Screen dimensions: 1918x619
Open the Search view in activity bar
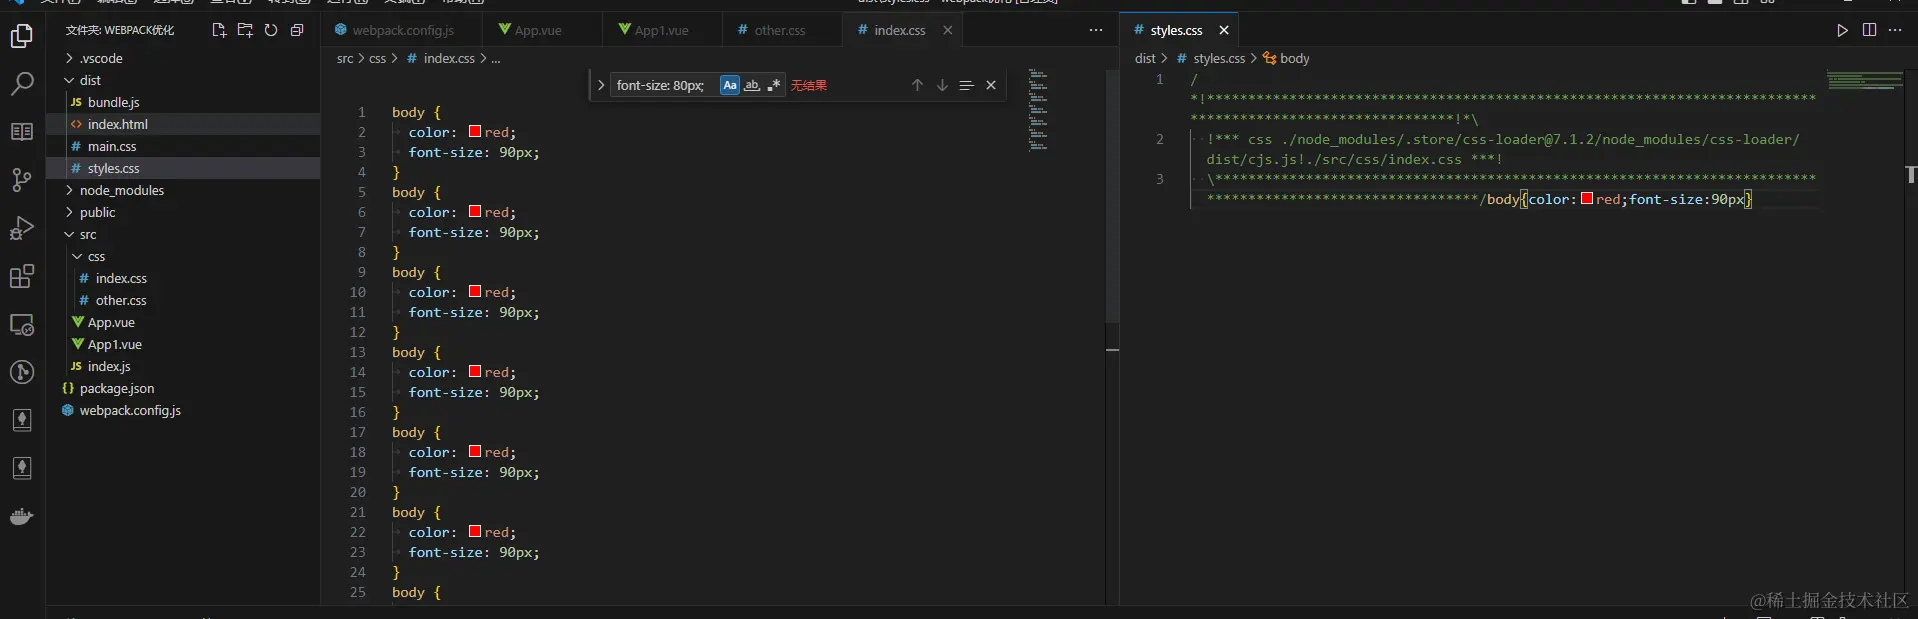pyautogui.click(x=22, y=84)
